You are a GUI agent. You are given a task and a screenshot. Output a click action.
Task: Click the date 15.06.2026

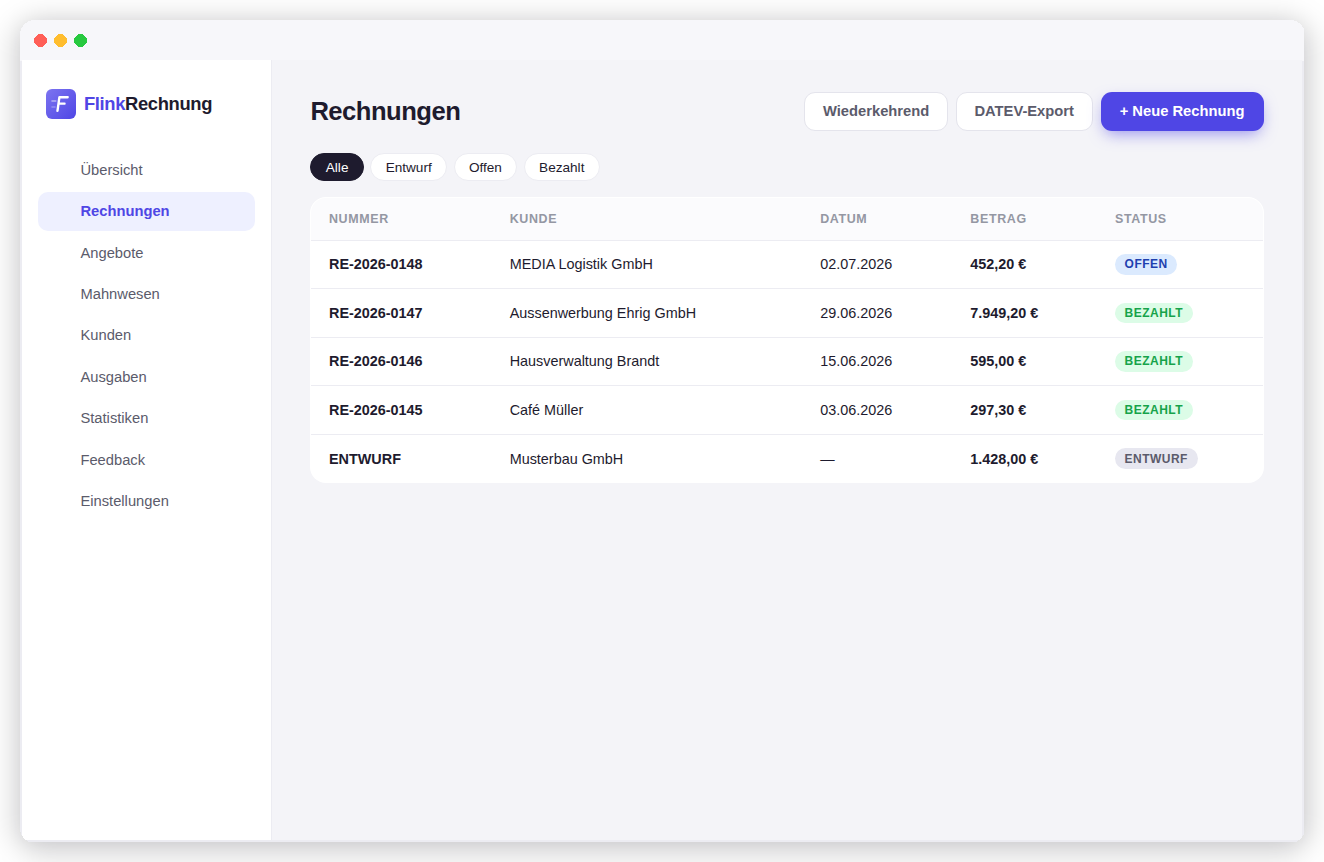click(856, 361)
